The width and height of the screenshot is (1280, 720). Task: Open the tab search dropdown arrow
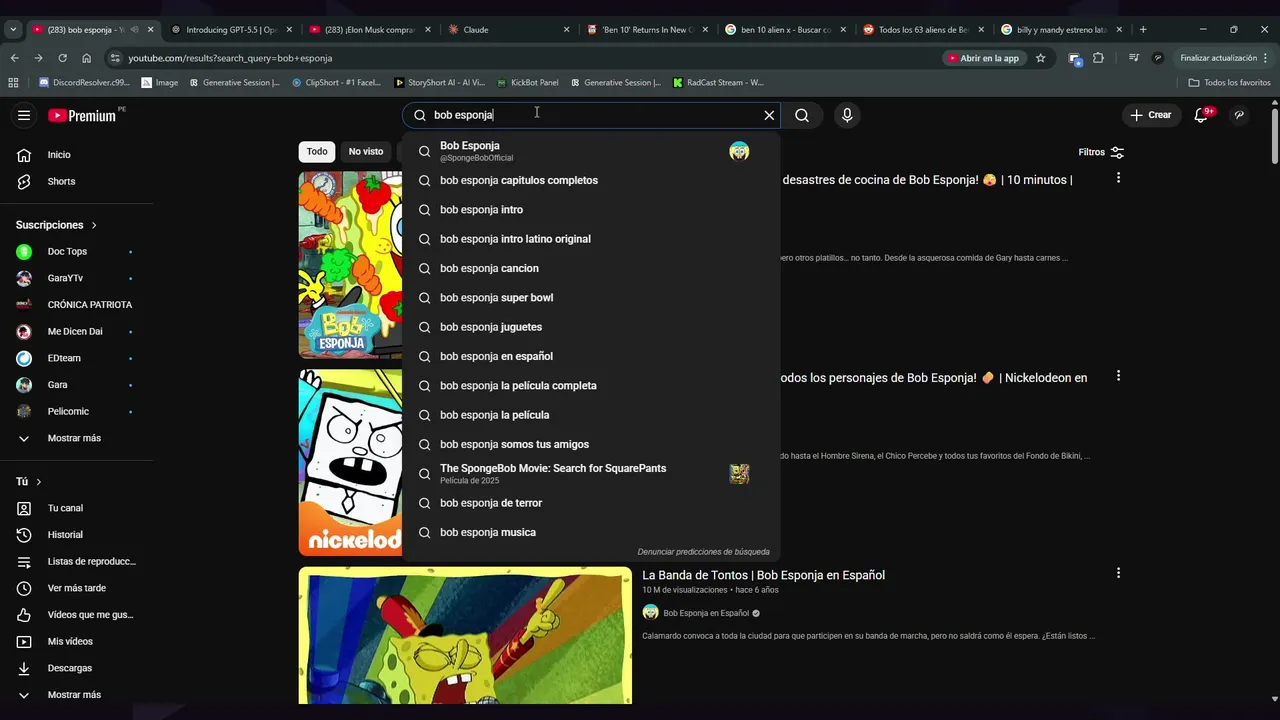pyautogui.click(x=13, y=29)
